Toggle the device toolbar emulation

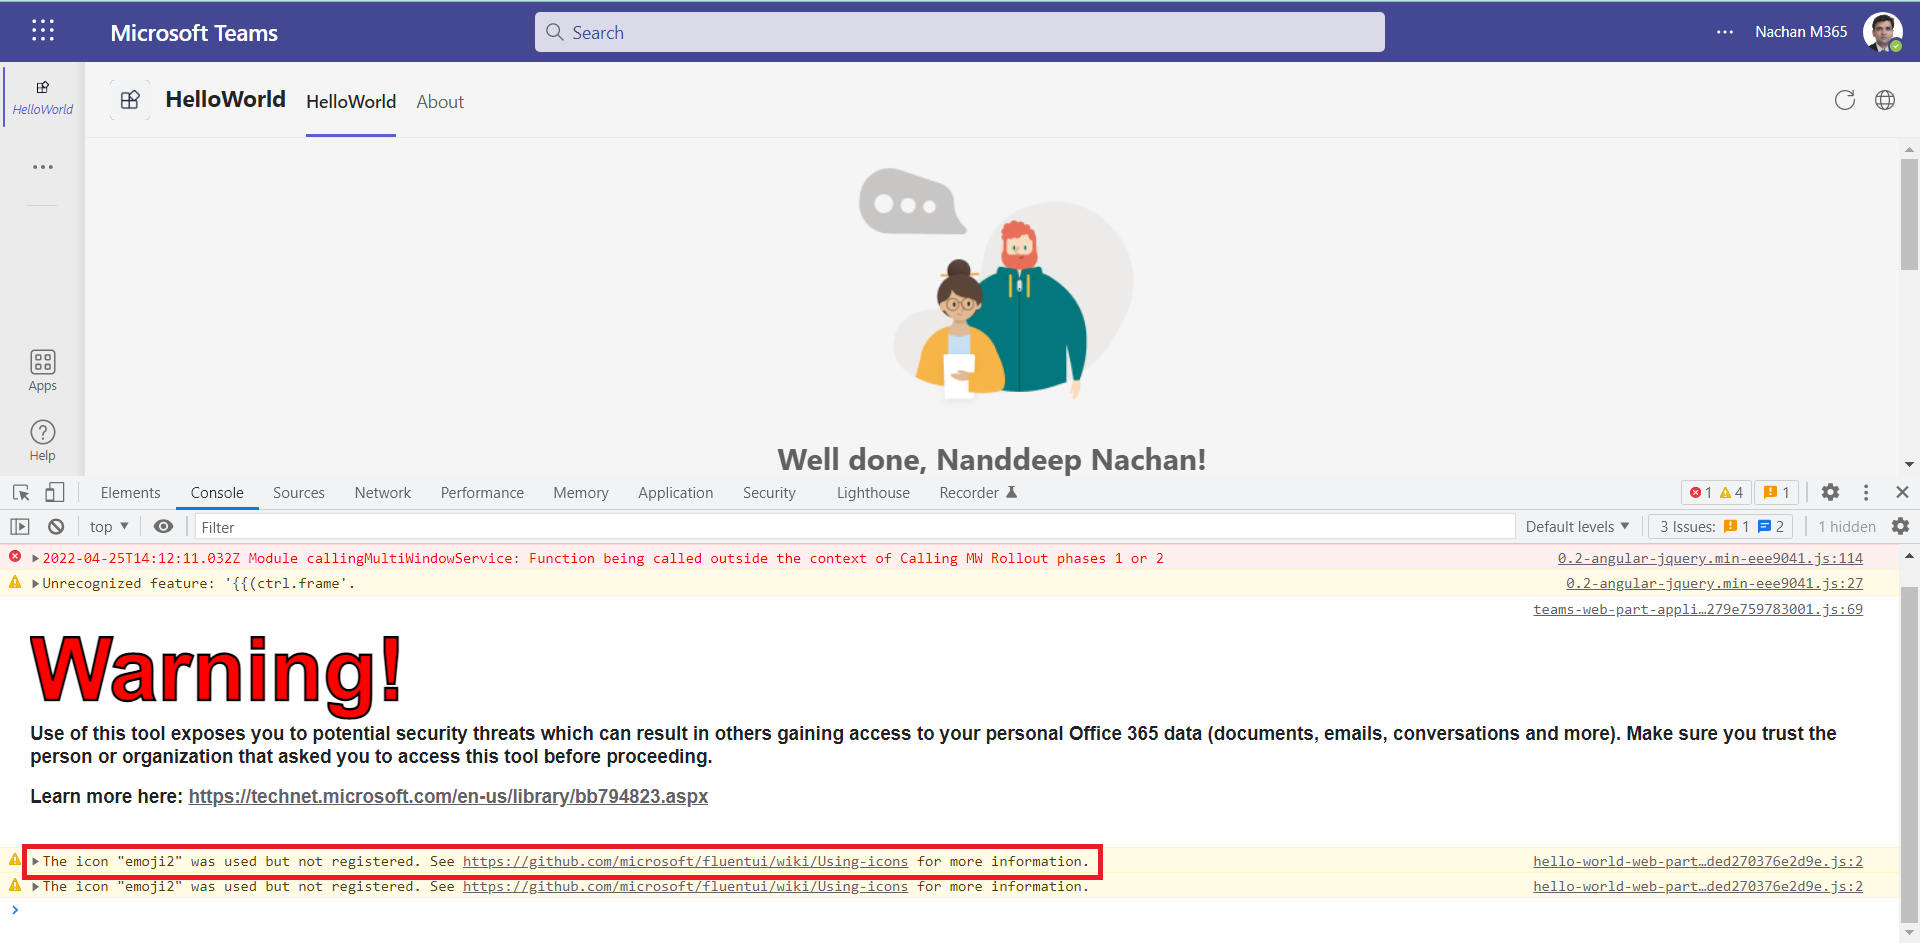point(55,493)
